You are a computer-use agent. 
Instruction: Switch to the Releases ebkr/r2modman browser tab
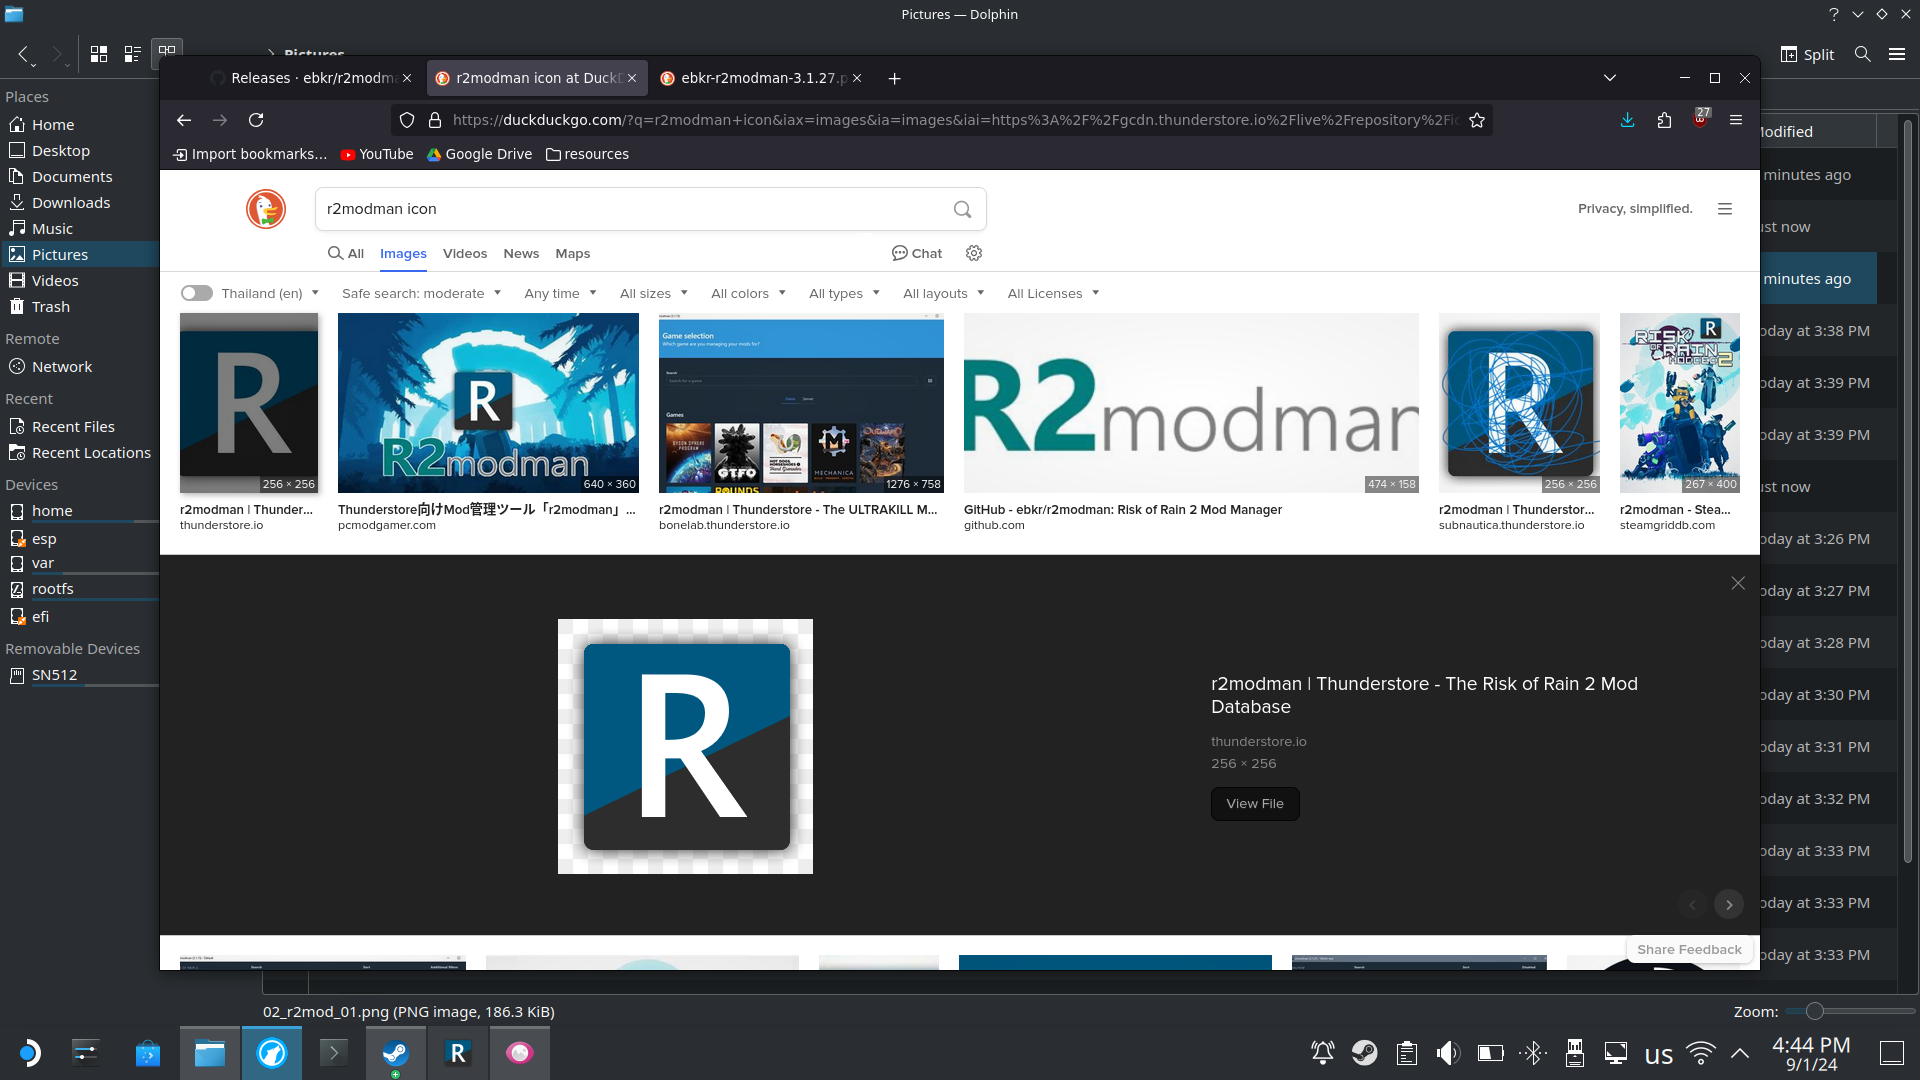311,78
